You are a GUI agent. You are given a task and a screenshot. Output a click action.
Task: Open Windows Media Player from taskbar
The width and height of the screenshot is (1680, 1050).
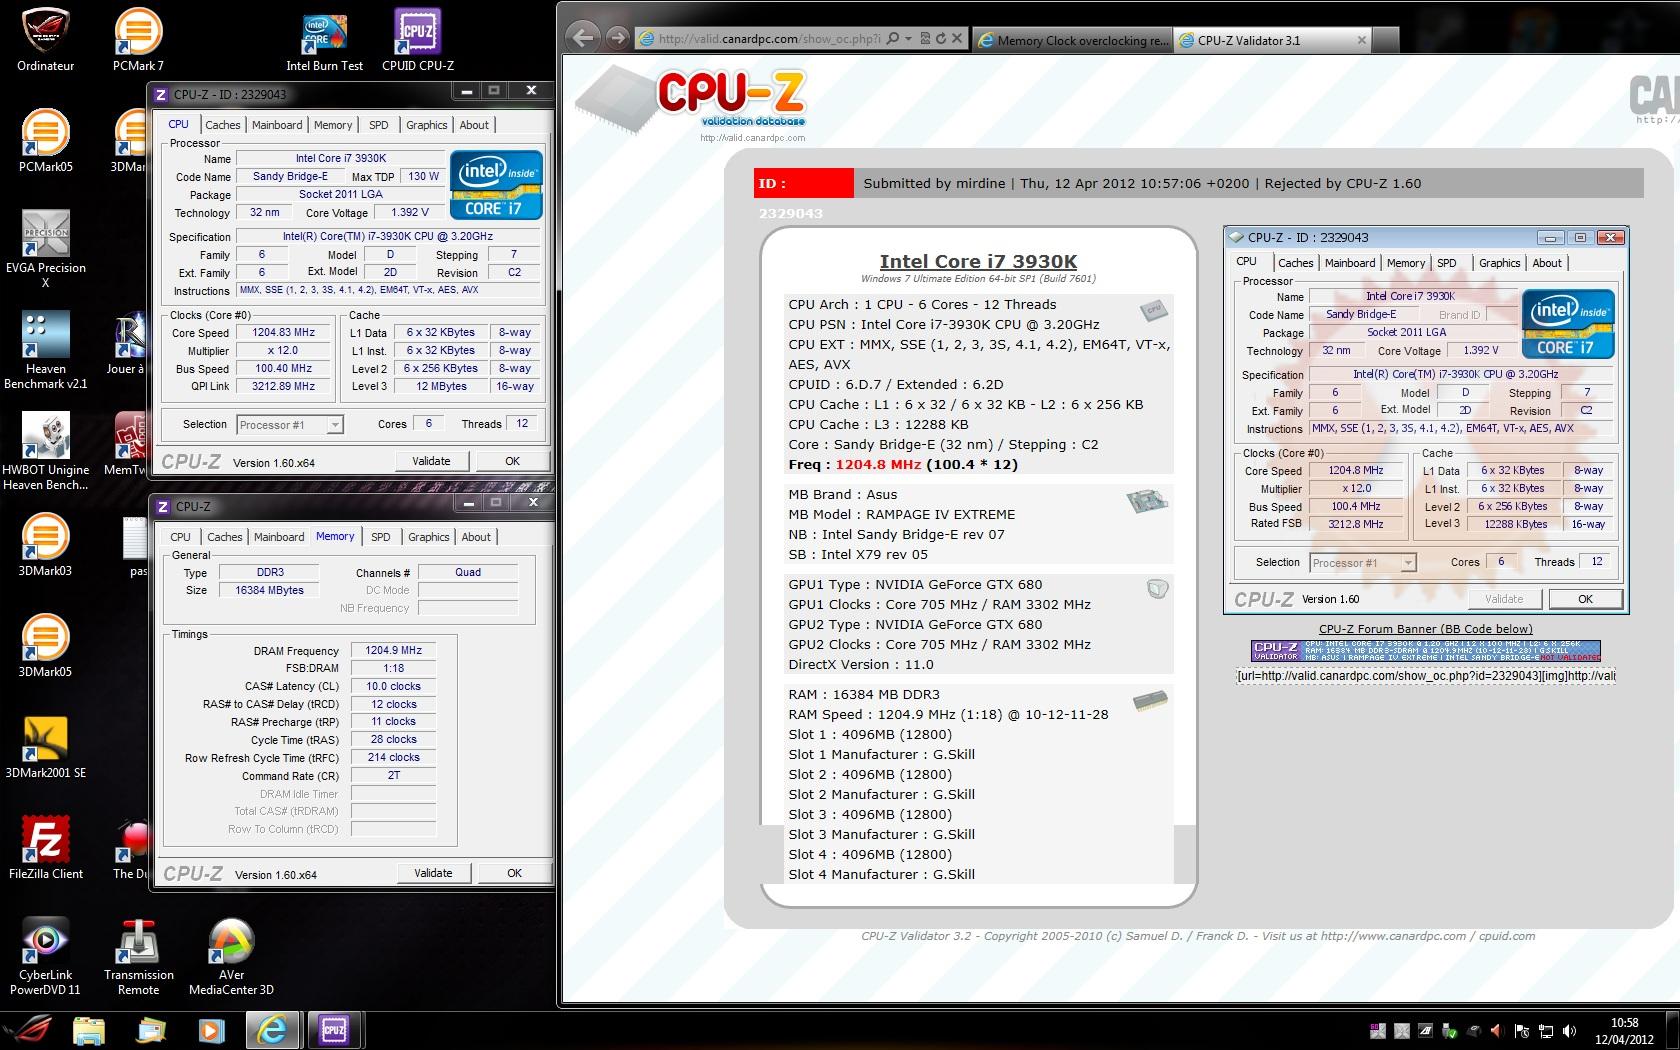click(212, 1030)
